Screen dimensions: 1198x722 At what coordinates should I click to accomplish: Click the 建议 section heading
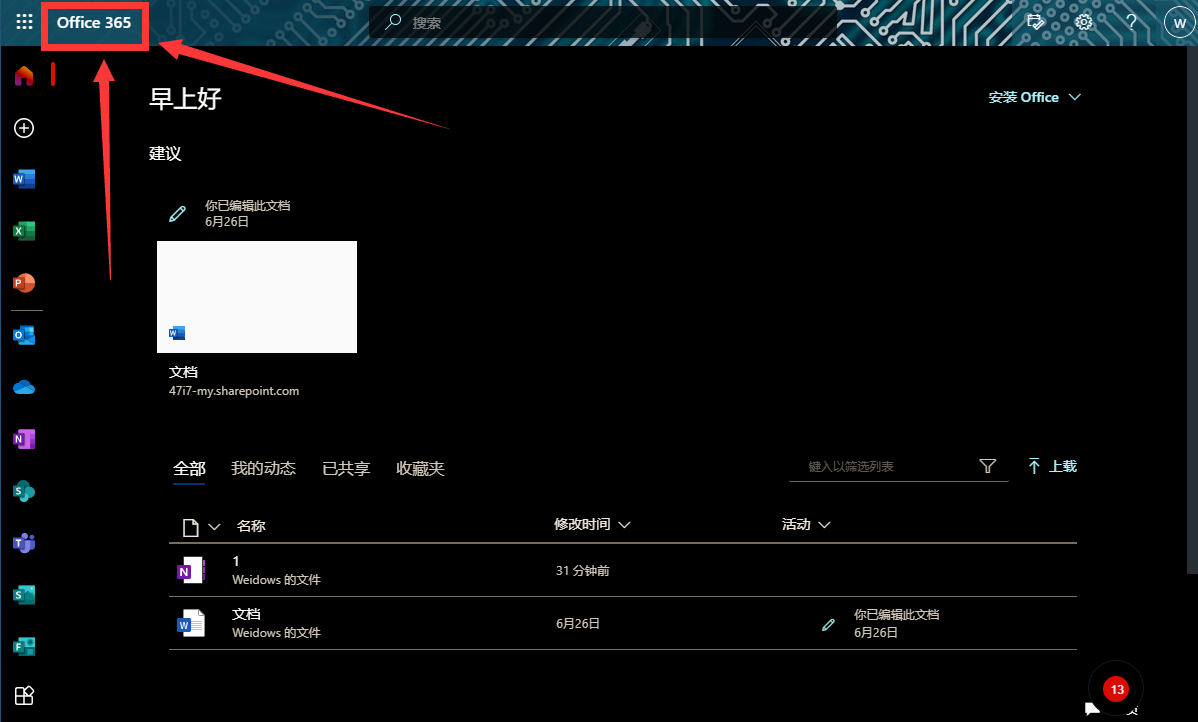pyautogui.click(x=165, y=154)
